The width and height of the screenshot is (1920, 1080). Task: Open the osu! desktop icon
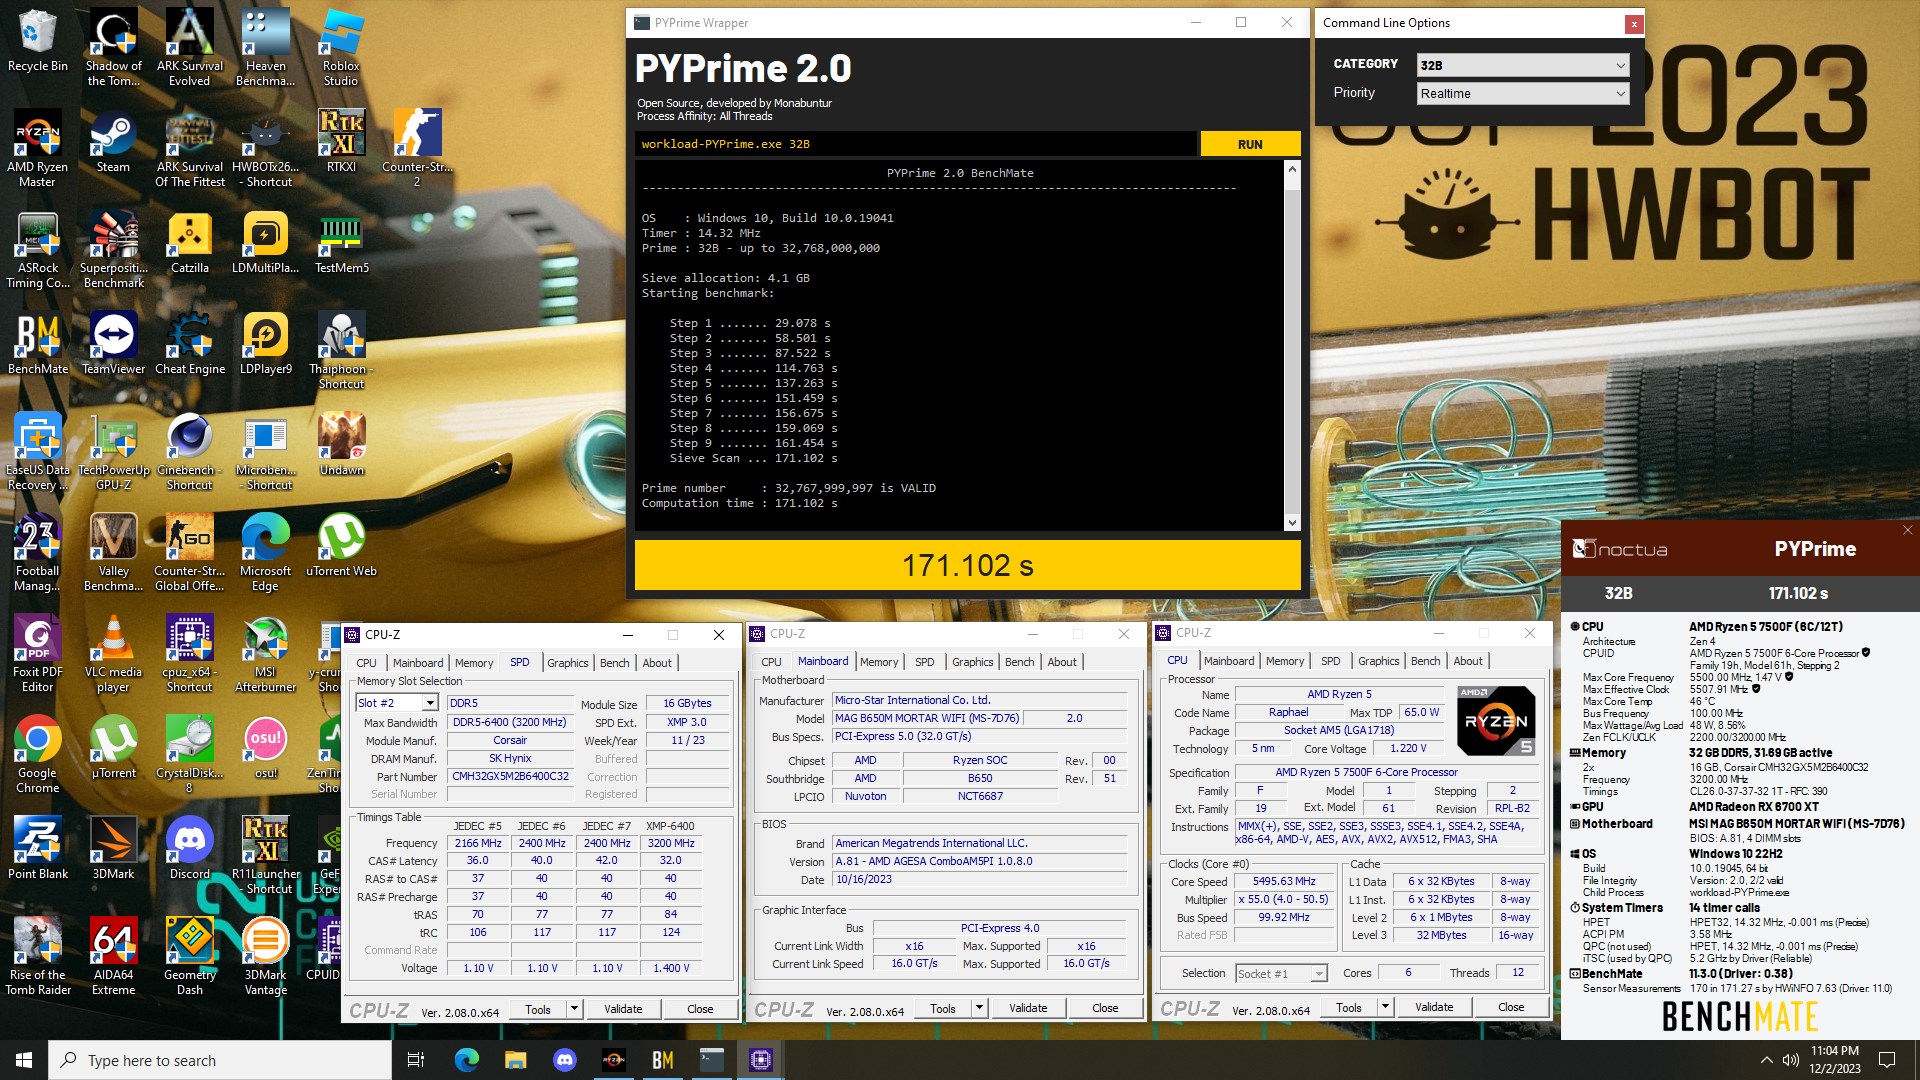(265, 748)
